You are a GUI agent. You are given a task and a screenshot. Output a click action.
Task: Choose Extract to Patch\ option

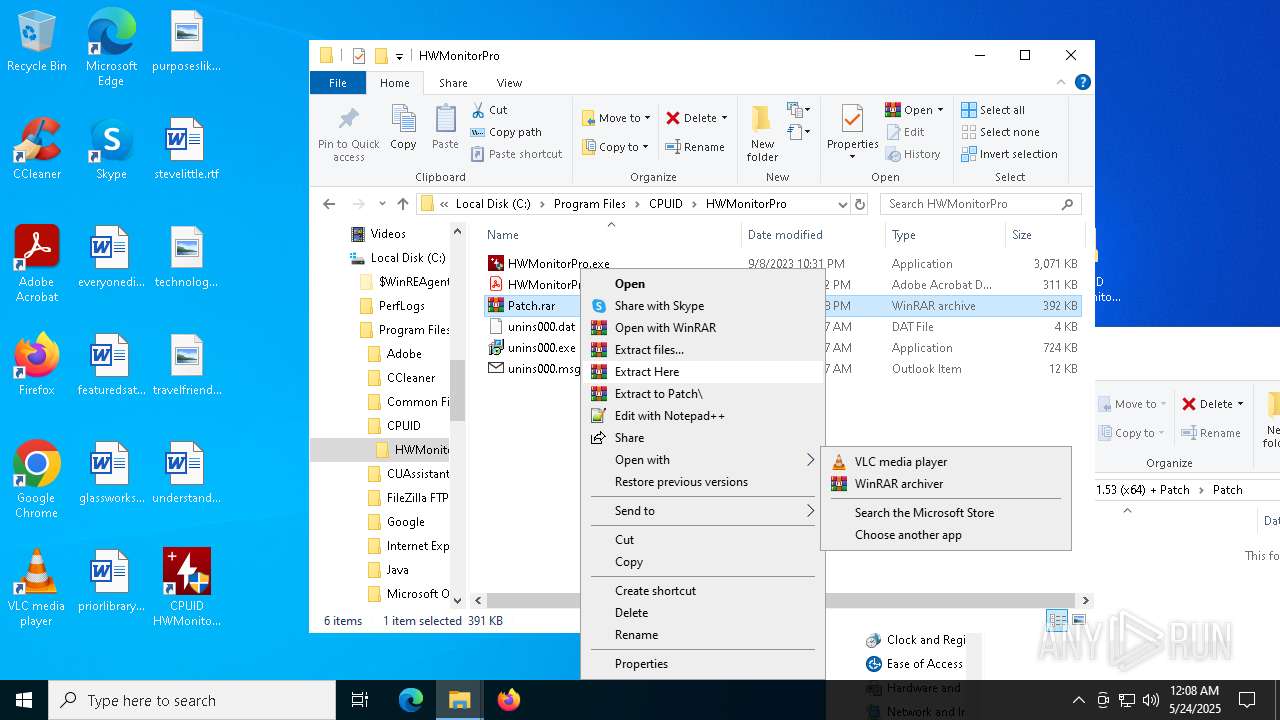pos(703,394)
